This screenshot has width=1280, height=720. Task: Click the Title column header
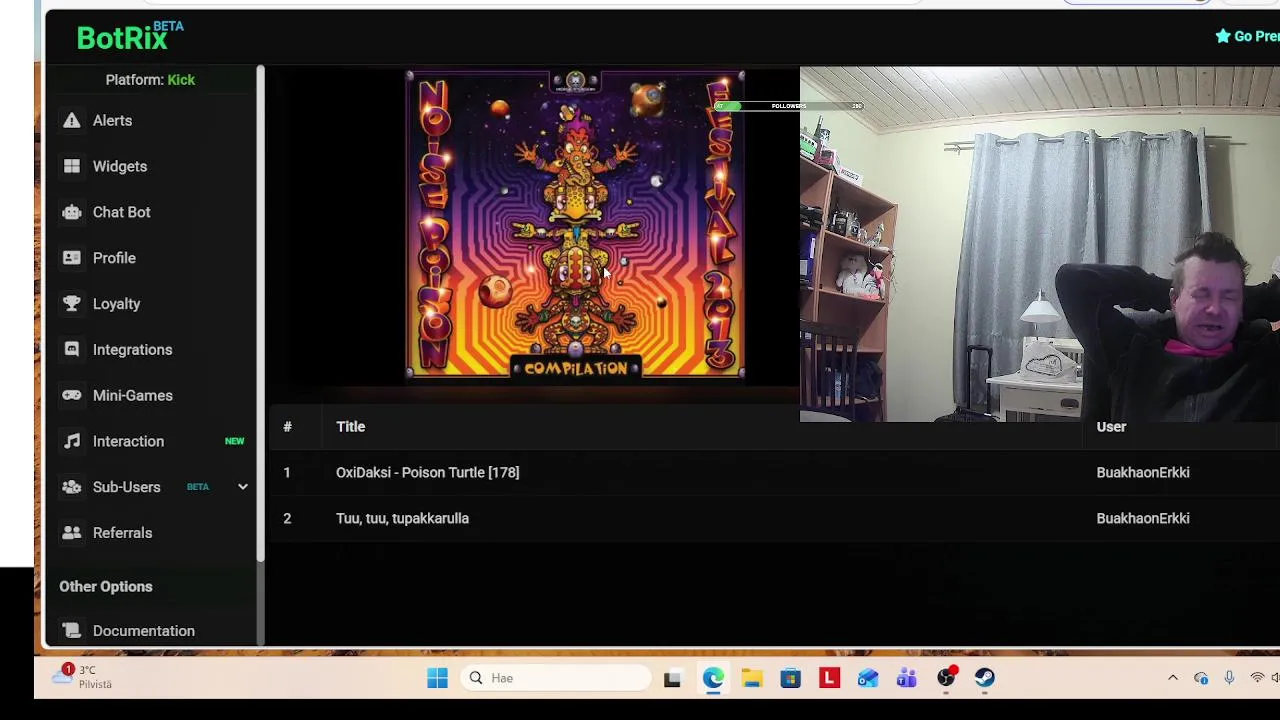tap(351, 426)
